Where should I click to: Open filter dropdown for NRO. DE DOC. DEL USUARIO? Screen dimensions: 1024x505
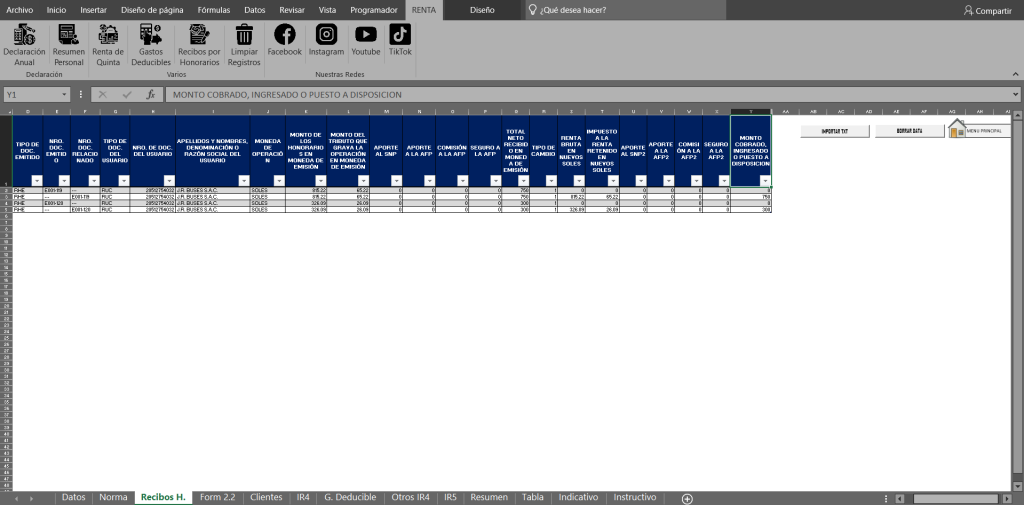(169, 181)
